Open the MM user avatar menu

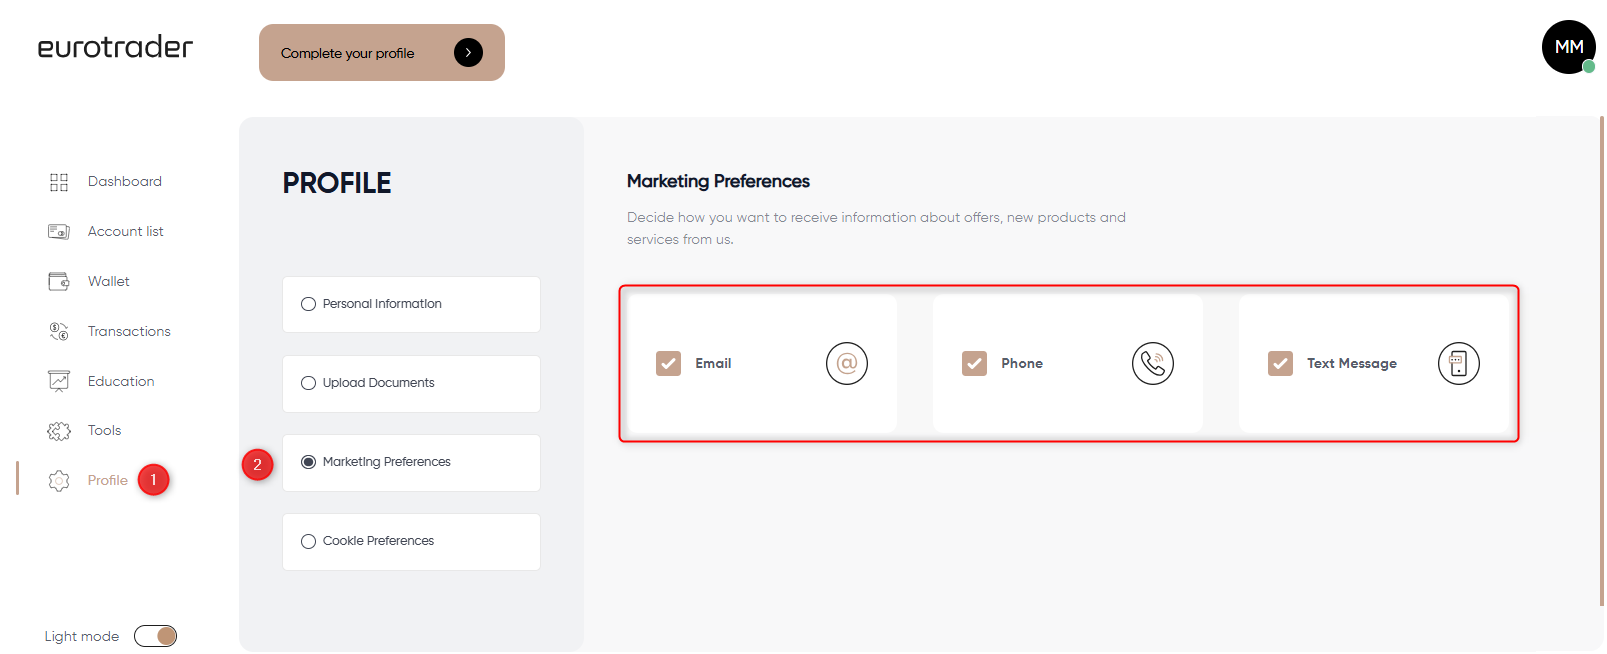tap(1568, 47)
